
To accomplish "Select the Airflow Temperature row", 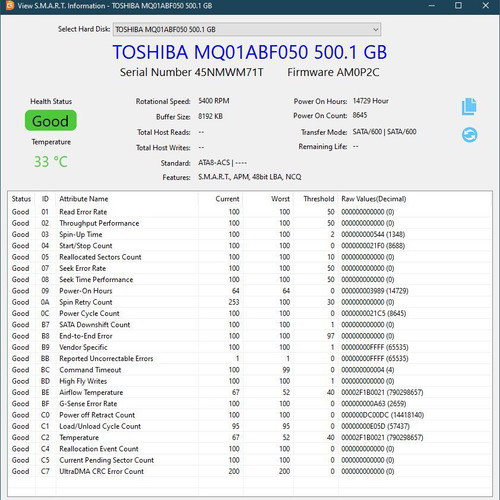I will 250,392.
